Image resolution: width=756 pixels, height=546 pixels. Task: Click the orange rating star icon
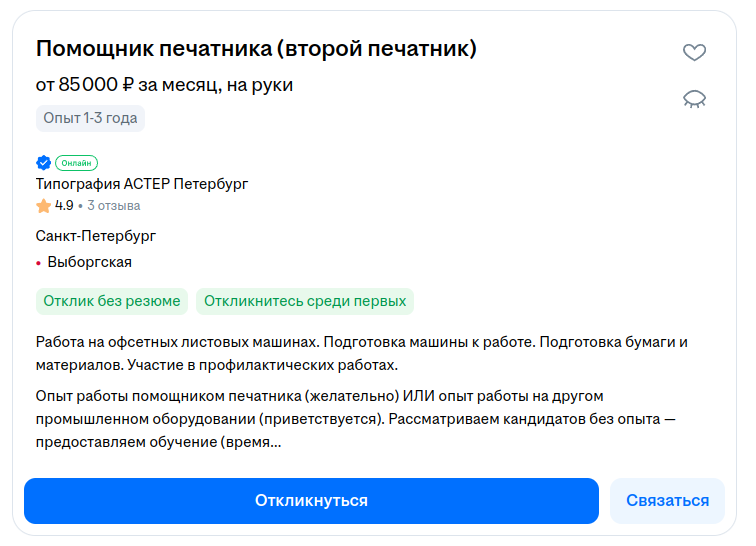point(43,206)
